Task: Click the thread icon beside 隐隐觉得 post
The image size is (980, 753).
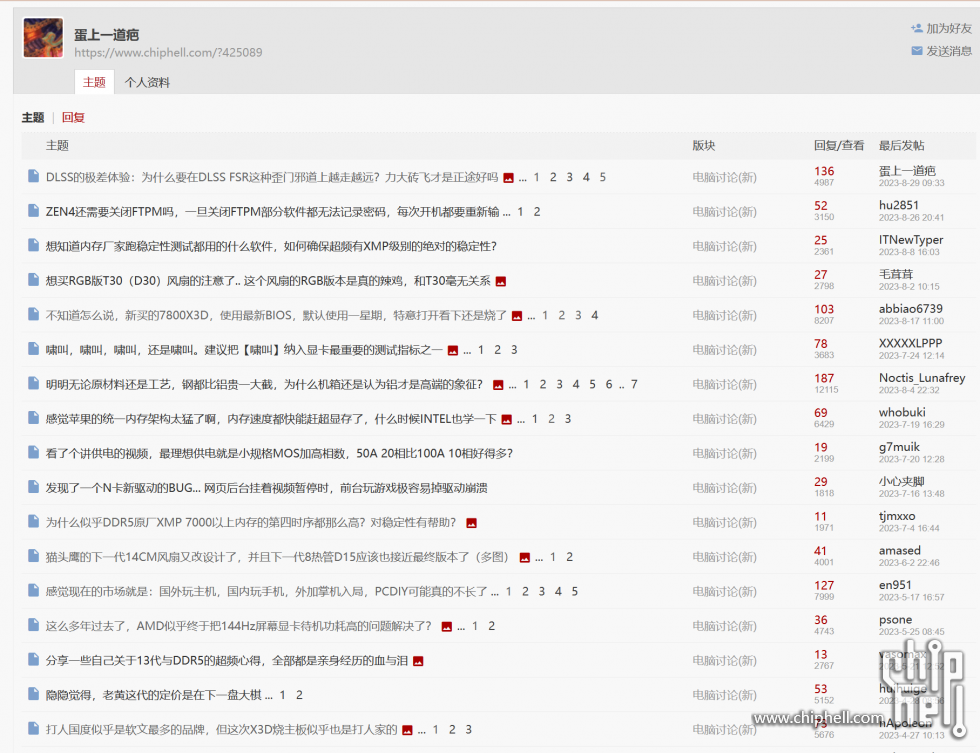Action: pyautogui.click(x=34, y=694)
